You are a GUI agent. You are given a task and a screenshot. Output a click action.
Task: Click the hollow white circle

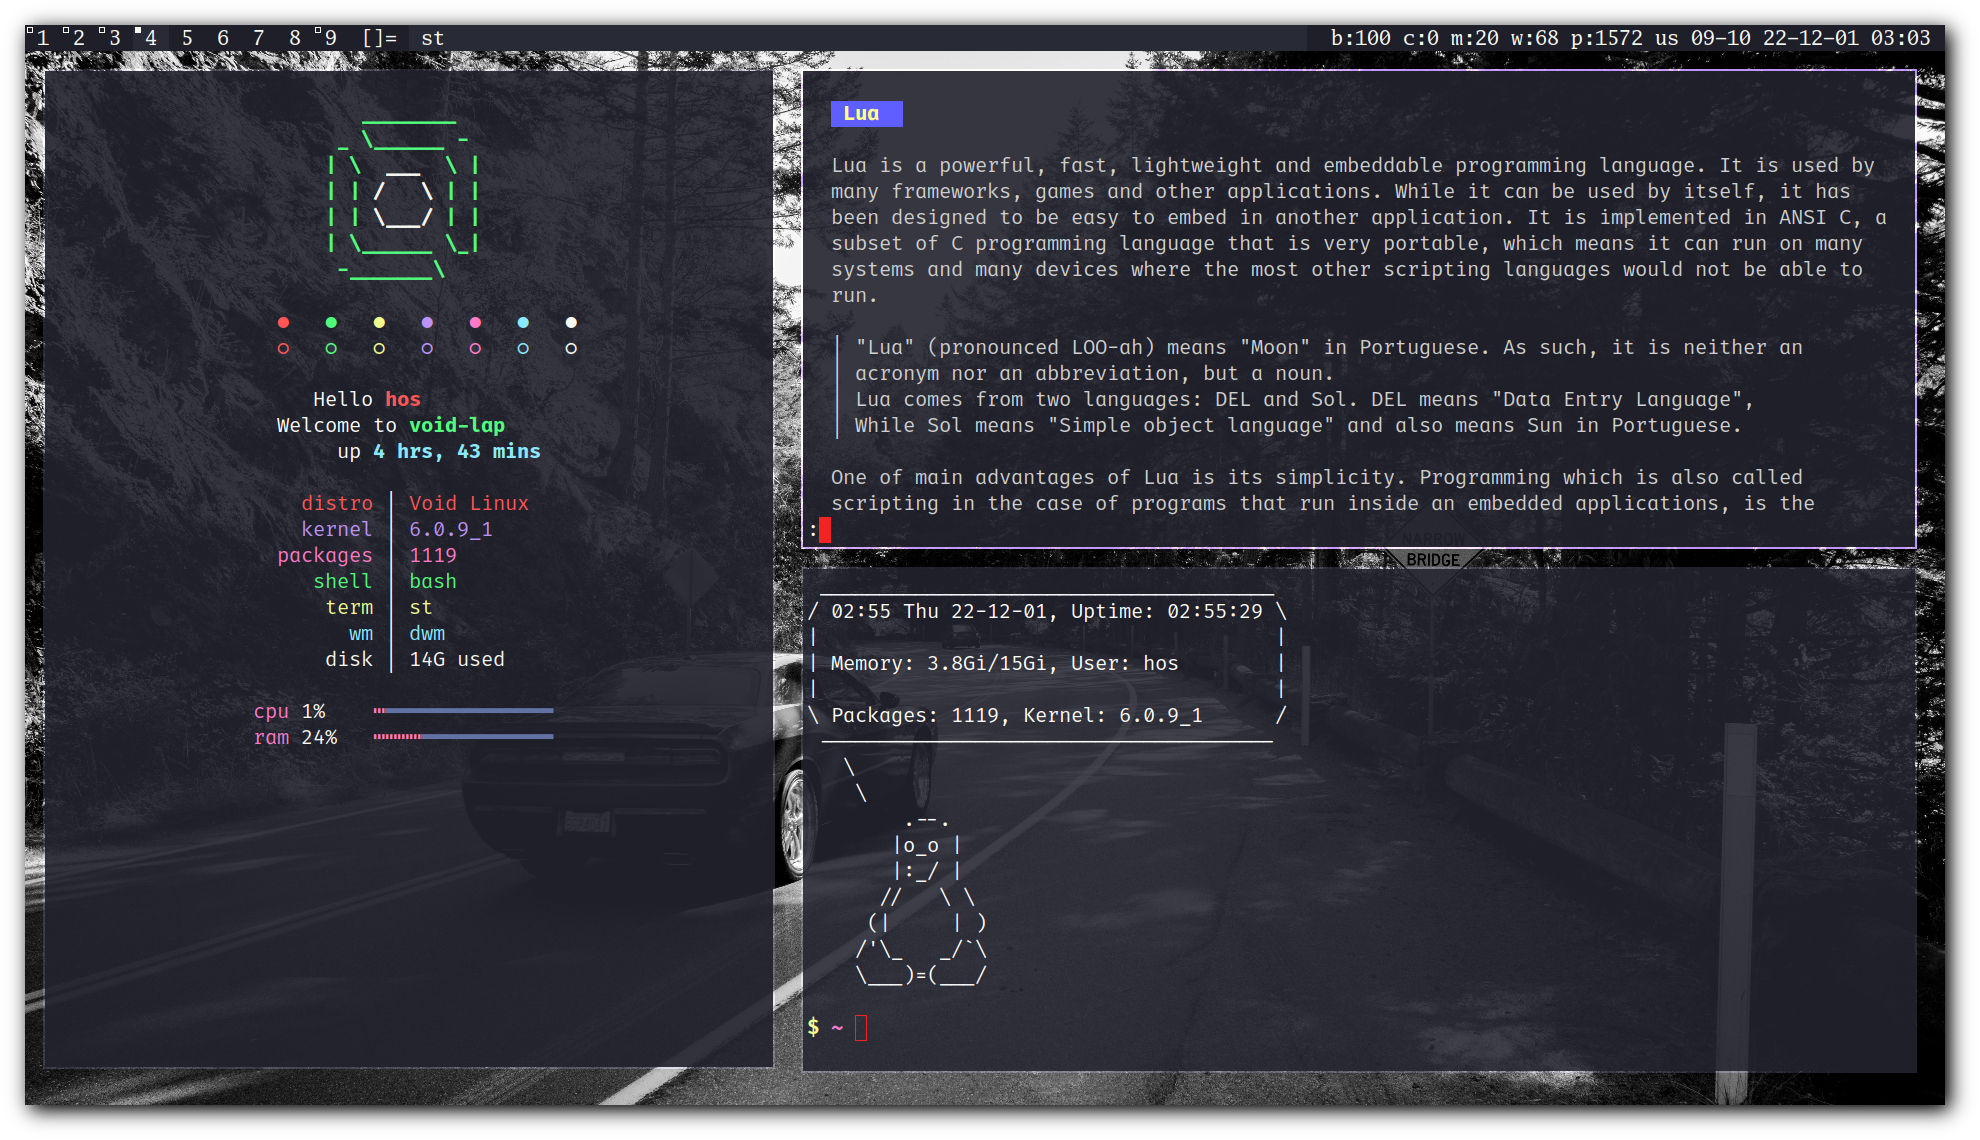tap(571, 348)
